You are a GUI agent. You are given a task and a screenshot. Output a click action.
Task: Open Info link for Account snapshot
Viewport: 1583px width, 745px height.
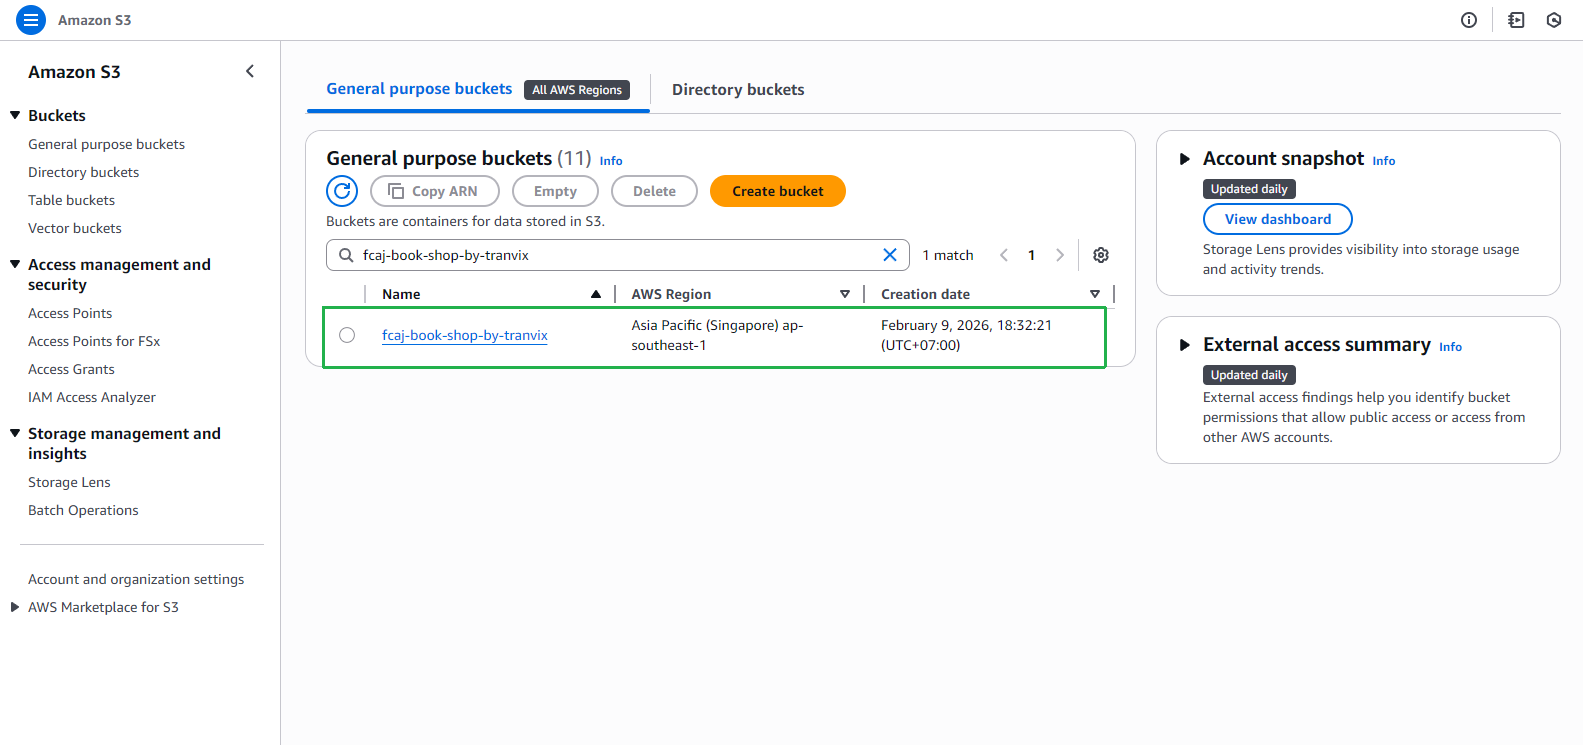(x=1384, y=161)
